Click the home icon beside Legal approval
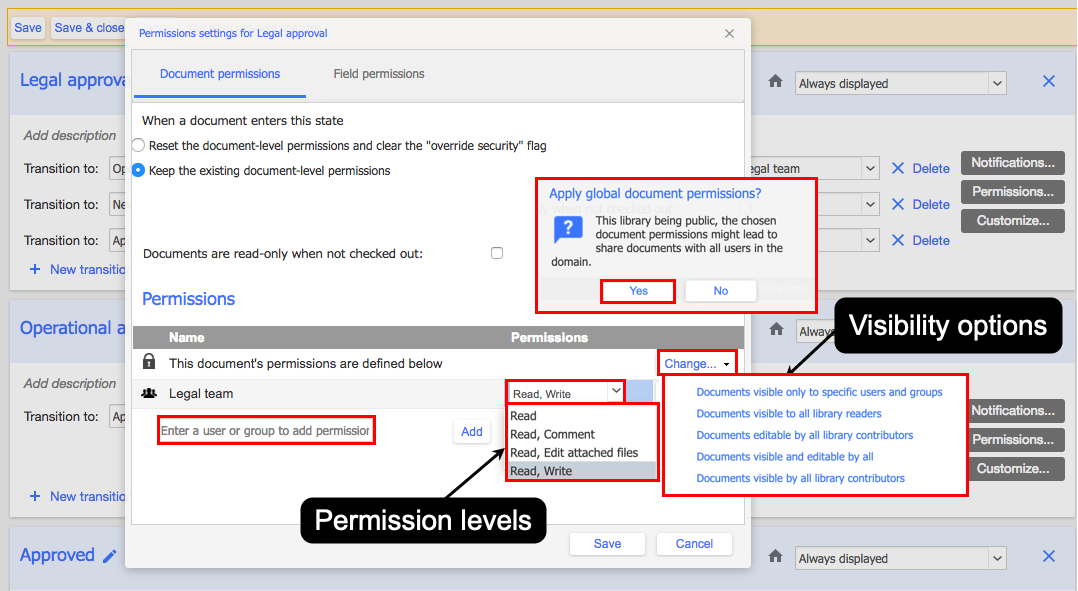1078x591 pixels. 776,82
